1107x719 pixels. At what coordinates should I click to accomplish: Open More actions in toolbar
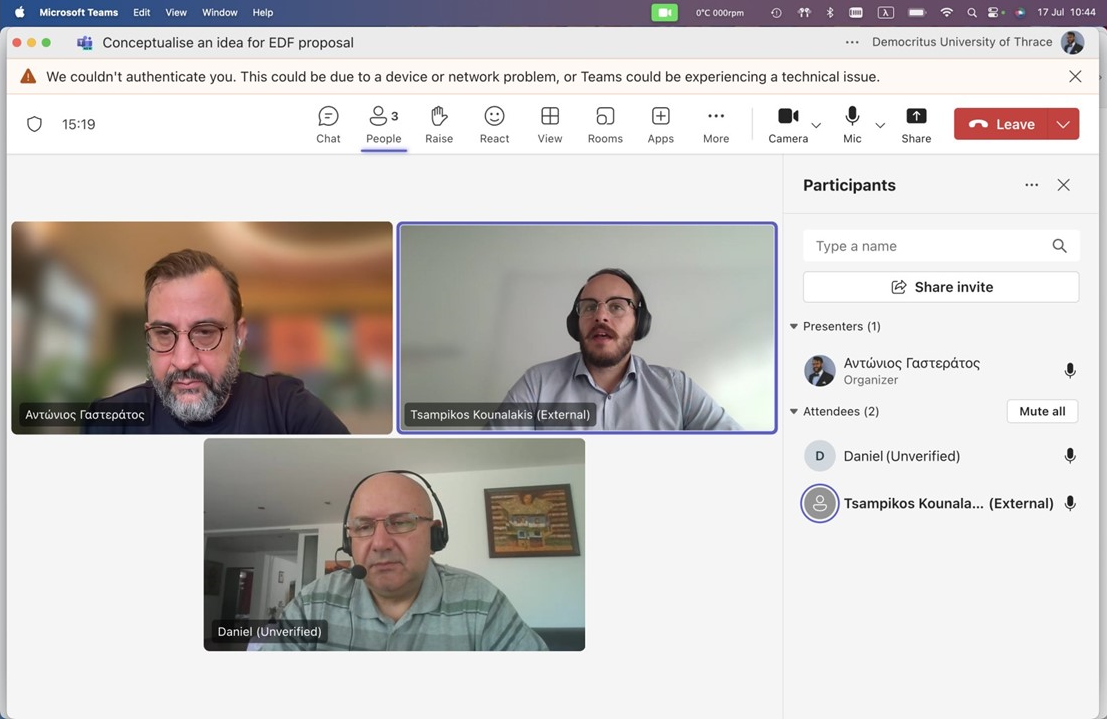(716, 125)
